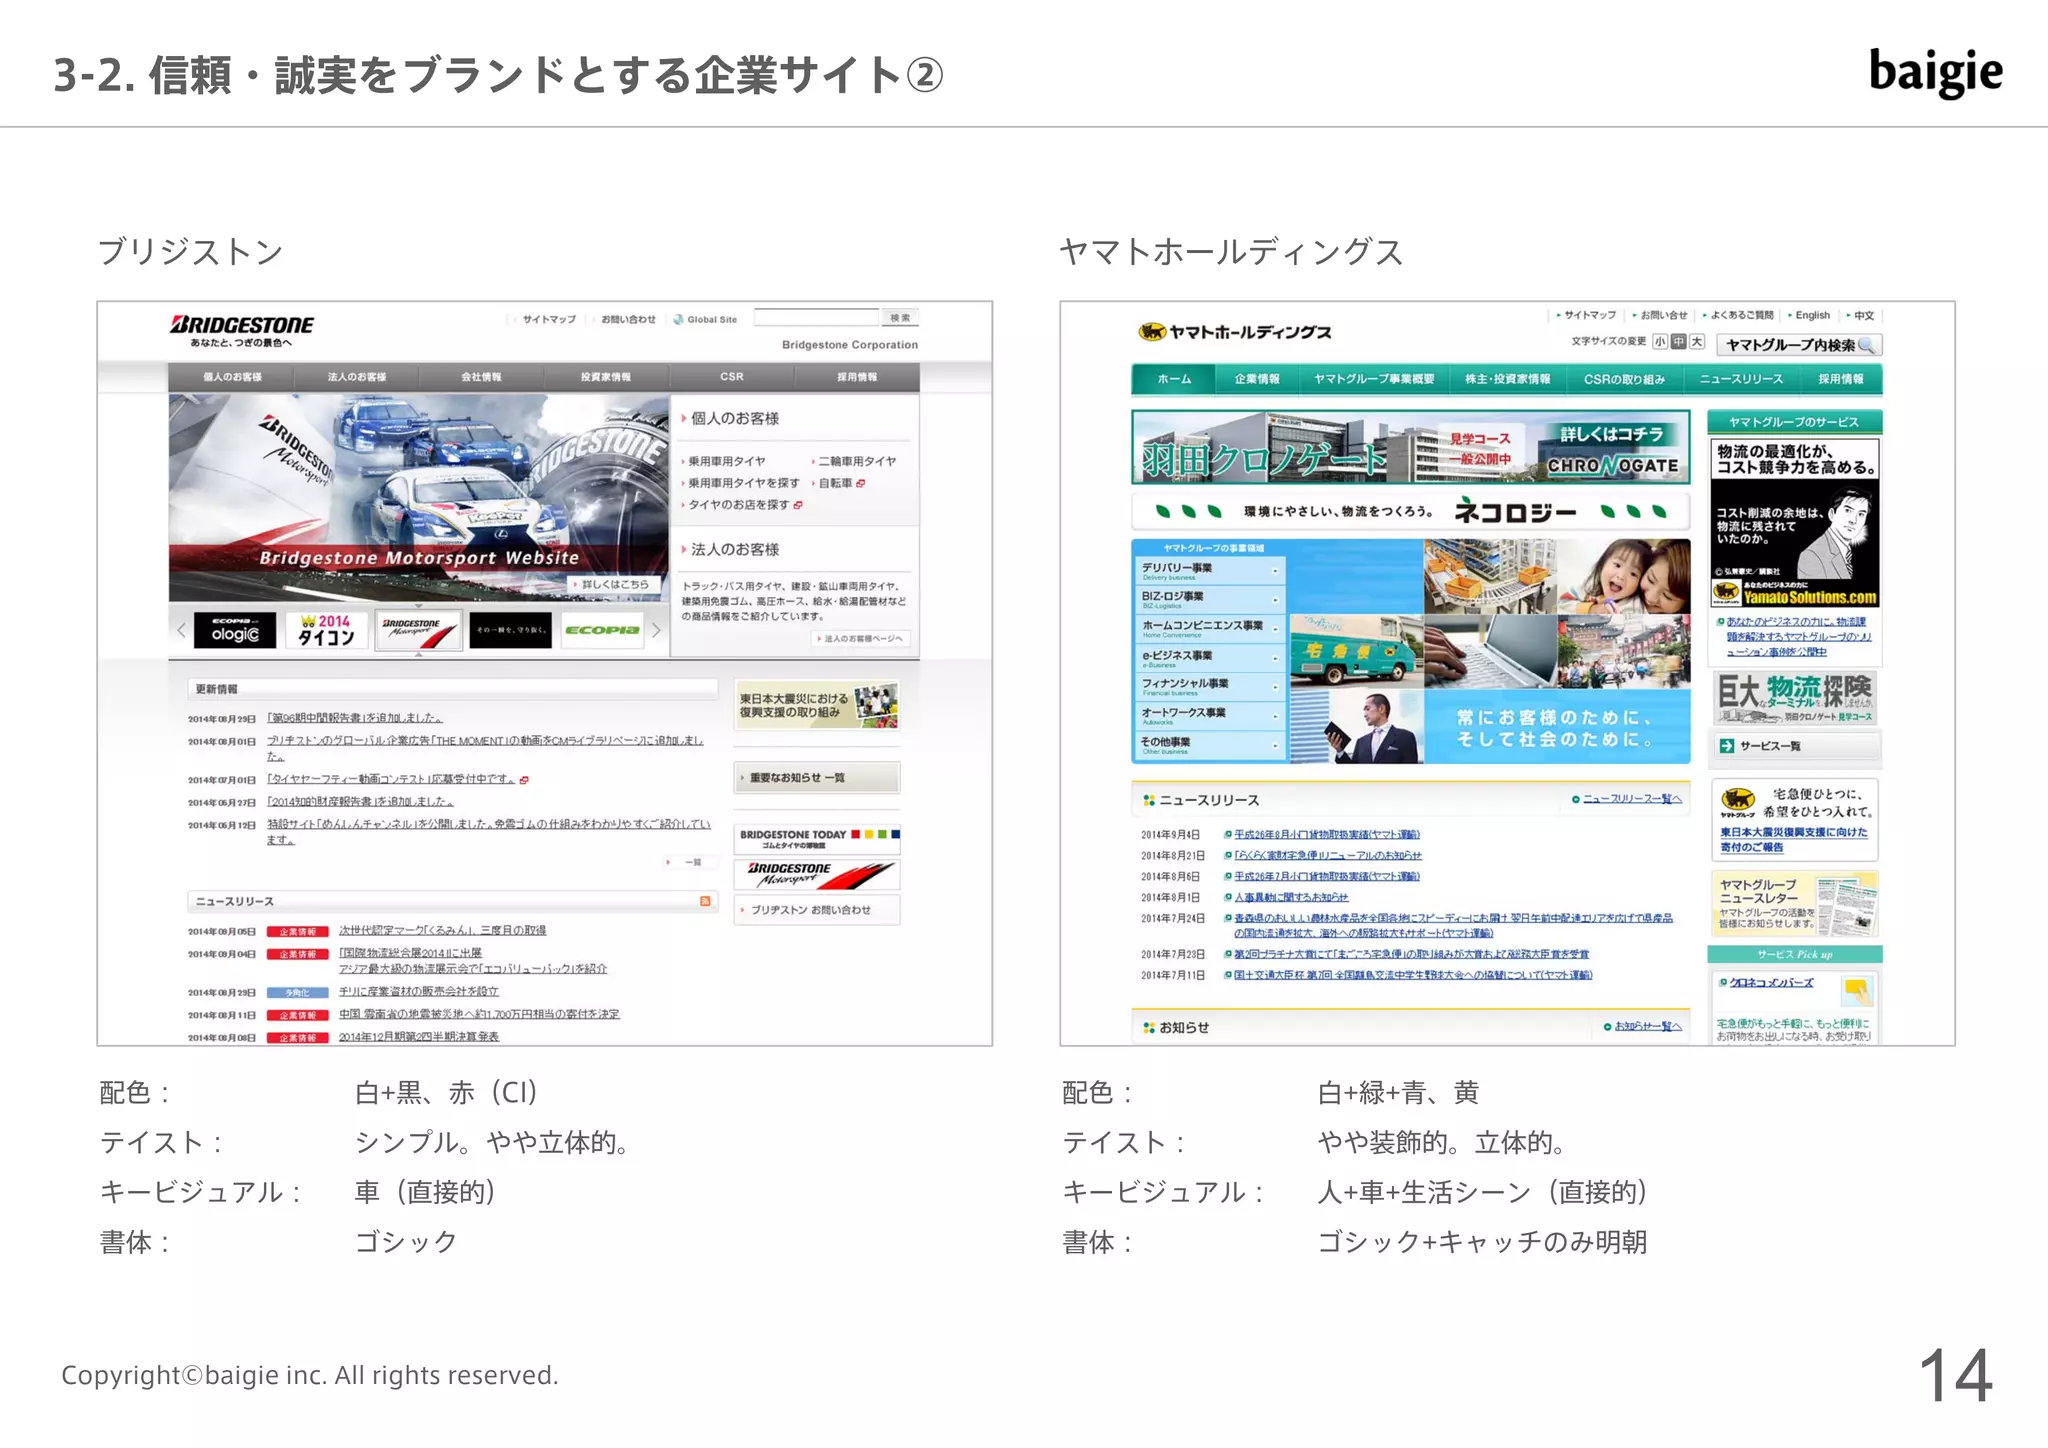Click お問い合わせ link on Bridgestone header
2048x1448 pixels.
point(628,320)
